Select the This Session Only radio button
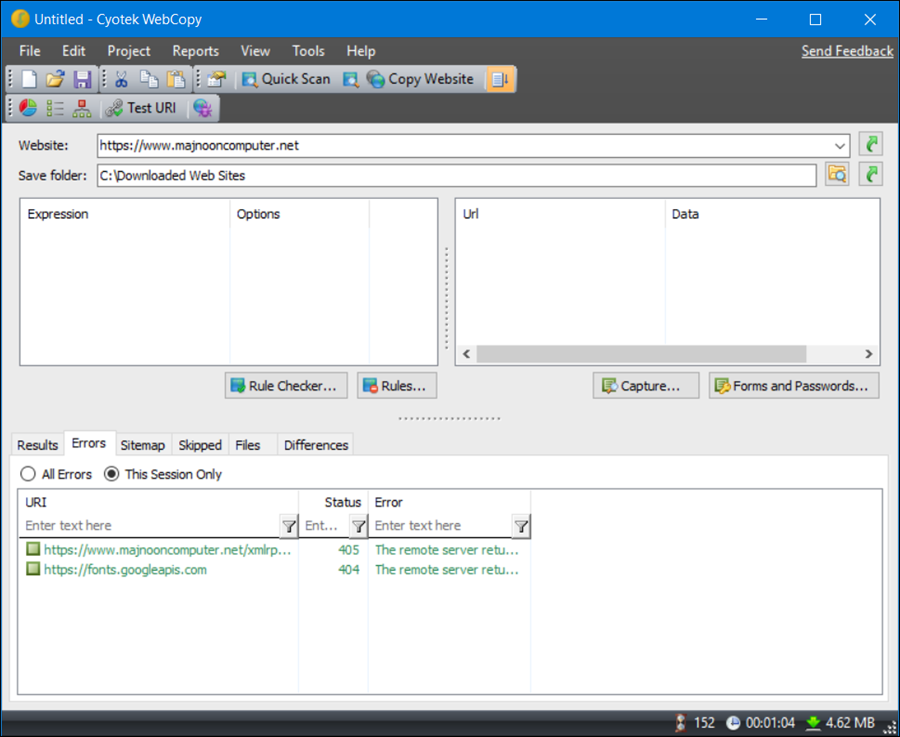This screenshot has width=900, height=737. point(111,474)
